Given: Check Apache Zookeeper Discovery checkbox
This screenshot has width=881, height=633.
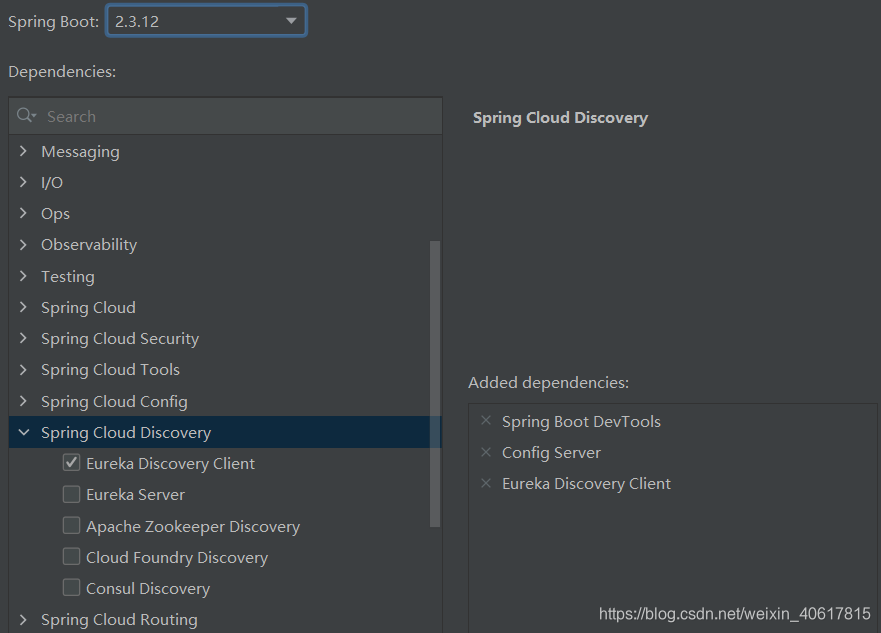Looking at the screenshot, I should coord(71,526).
